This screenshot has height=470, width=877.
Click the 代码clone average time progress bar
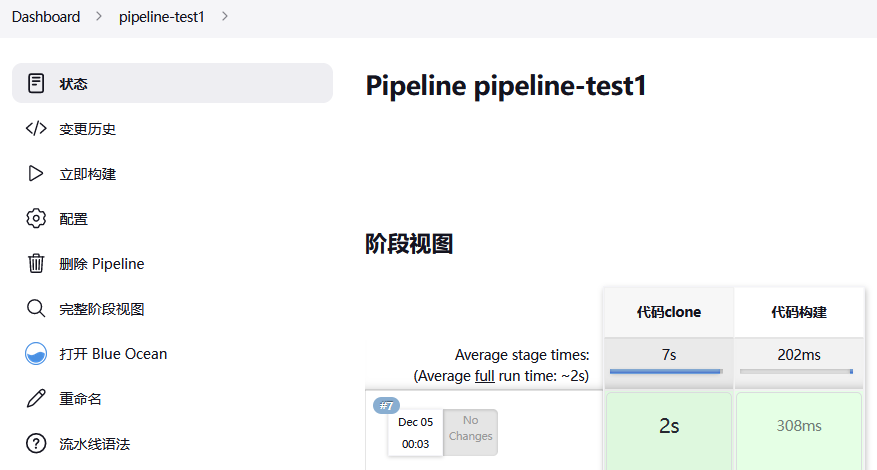click(x=667, y=372)
